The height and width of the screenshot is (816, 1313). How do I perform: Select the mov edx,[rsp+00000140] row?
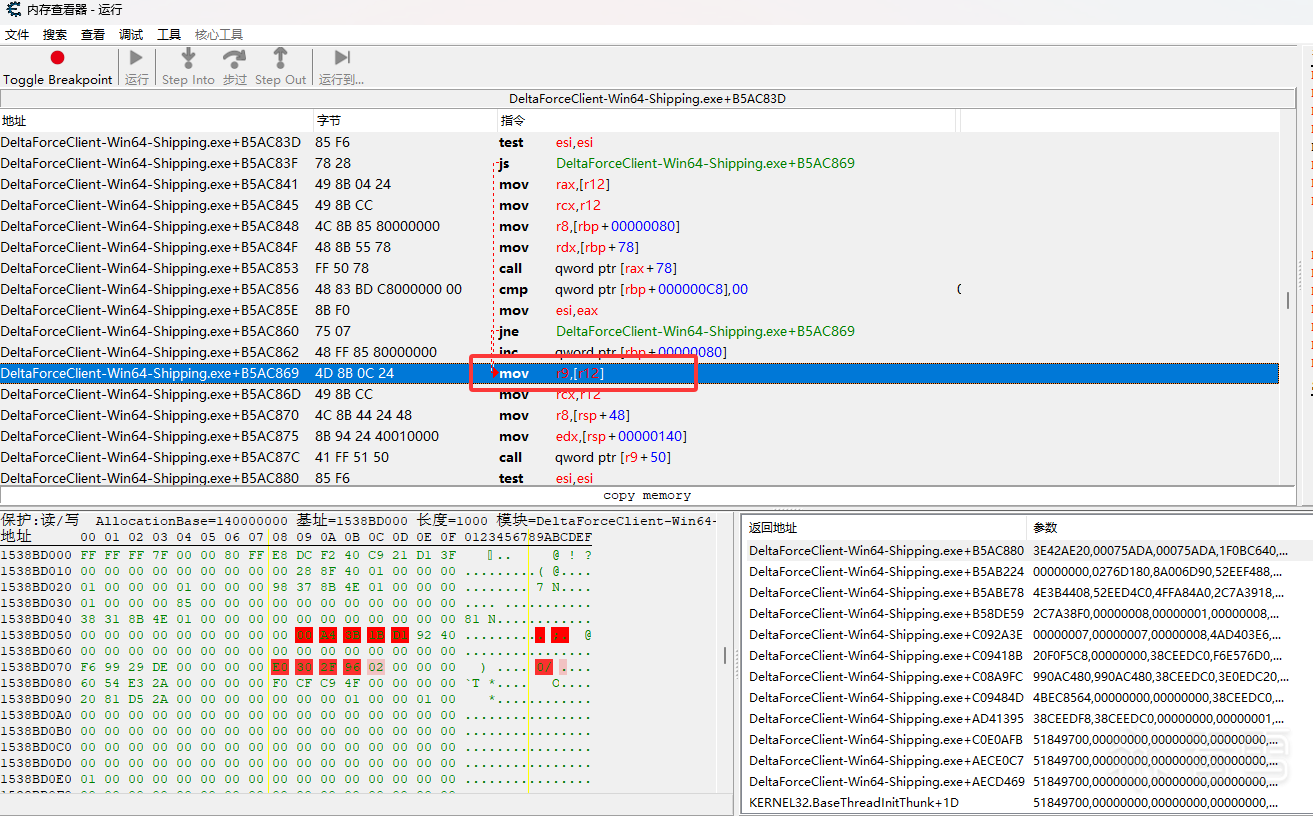pyautogui.click(x=639, y=436)
